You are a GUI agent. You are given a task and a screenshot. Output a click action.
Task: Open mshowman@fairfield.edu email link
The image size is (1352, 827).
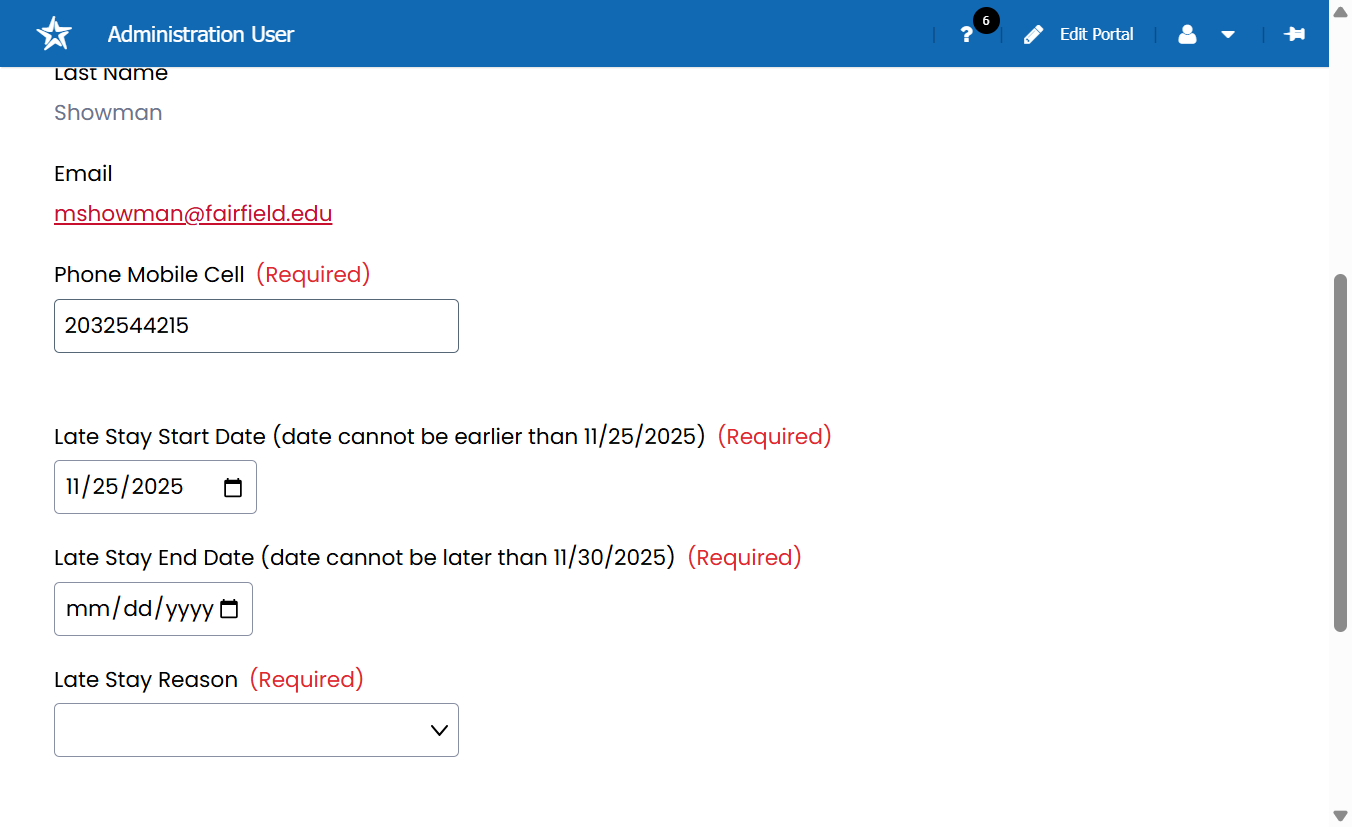point(193,213)
